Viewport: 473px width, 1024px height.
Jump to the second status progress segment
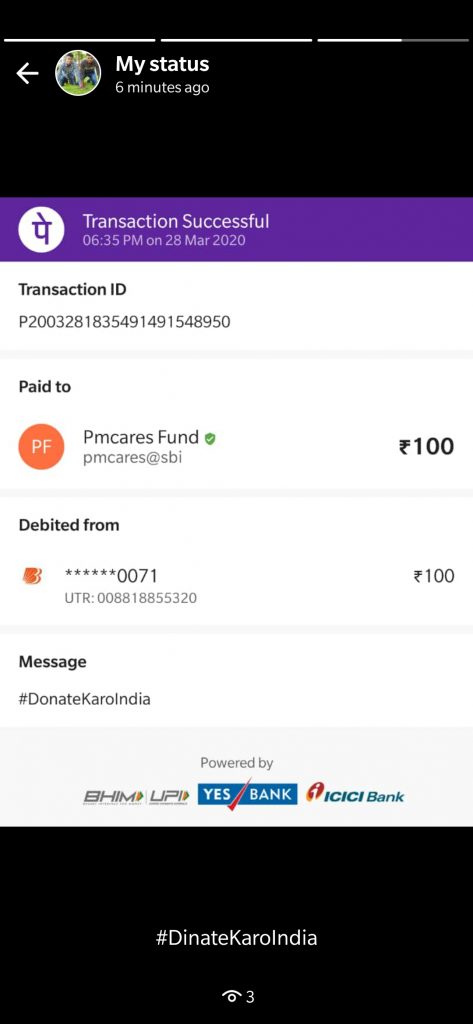coord(236,40)
